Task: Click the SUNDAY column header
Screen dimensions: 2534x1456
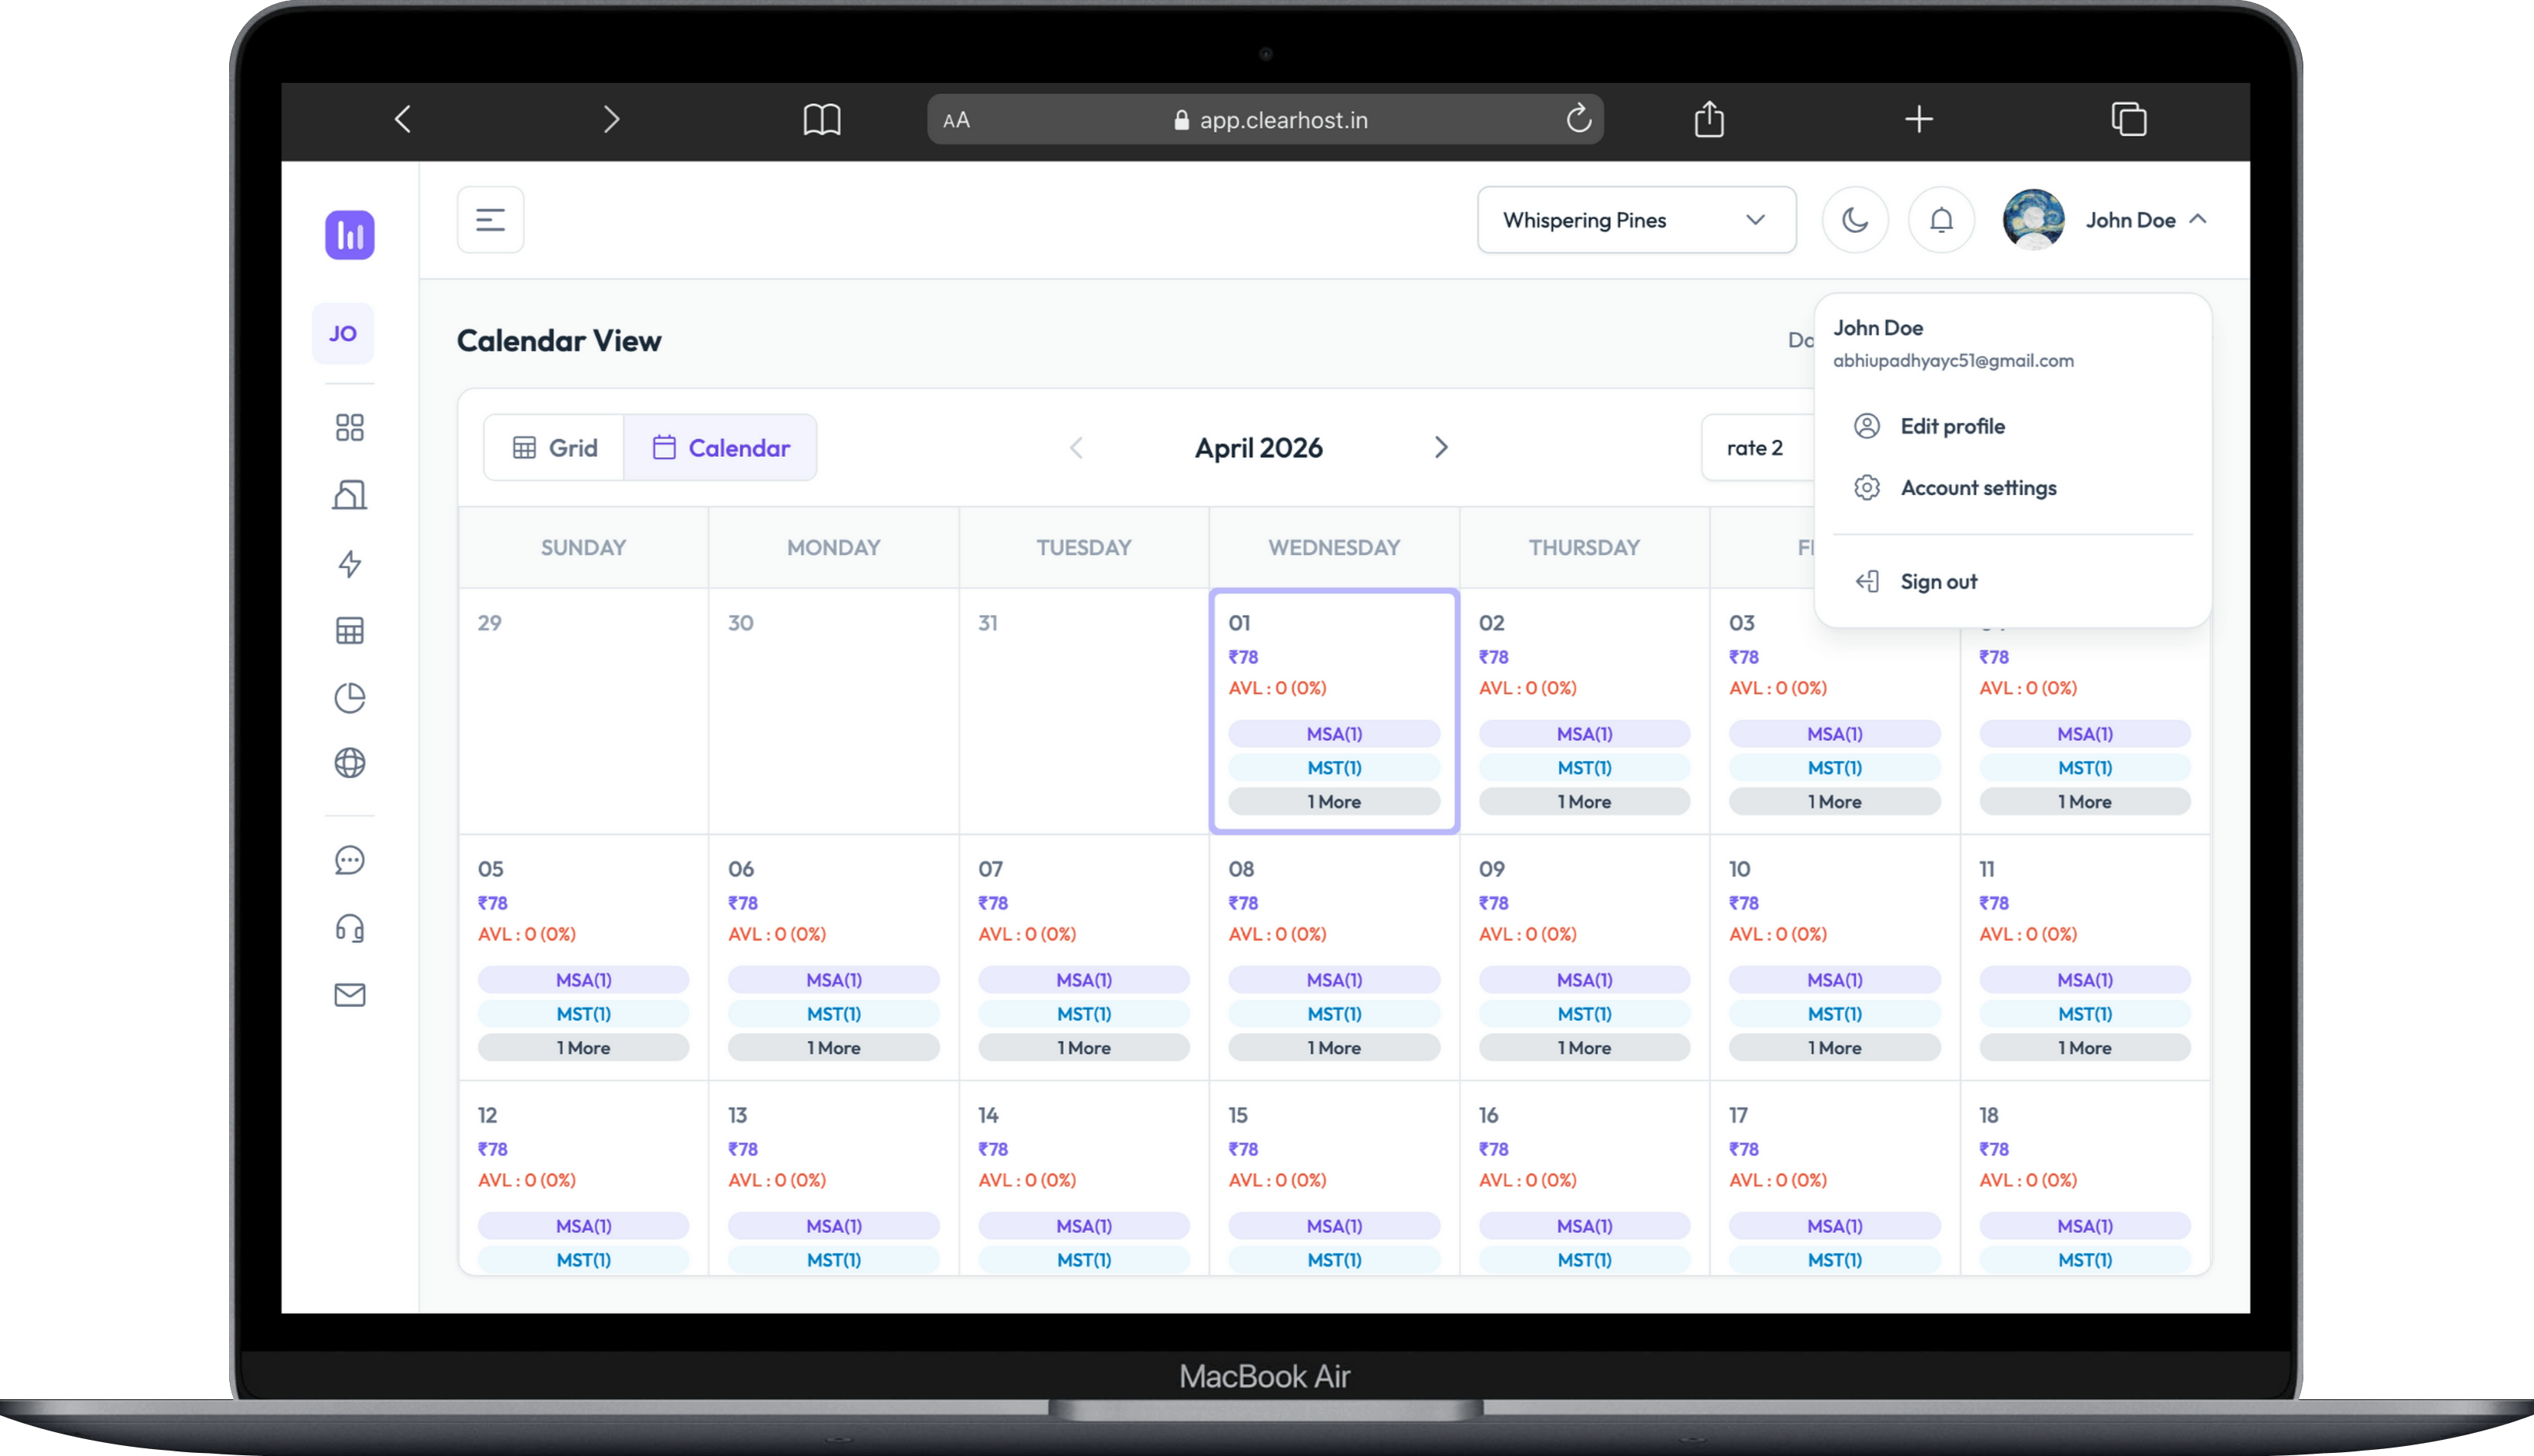Action: click(x=583, y=548)
